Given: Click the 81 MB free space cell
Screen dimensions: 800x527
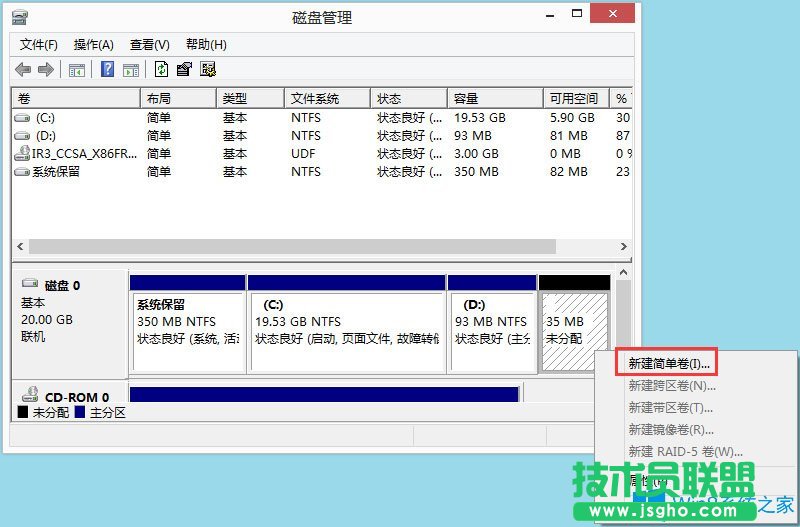Looking at the screenshot, I should [x=569, y=136].
